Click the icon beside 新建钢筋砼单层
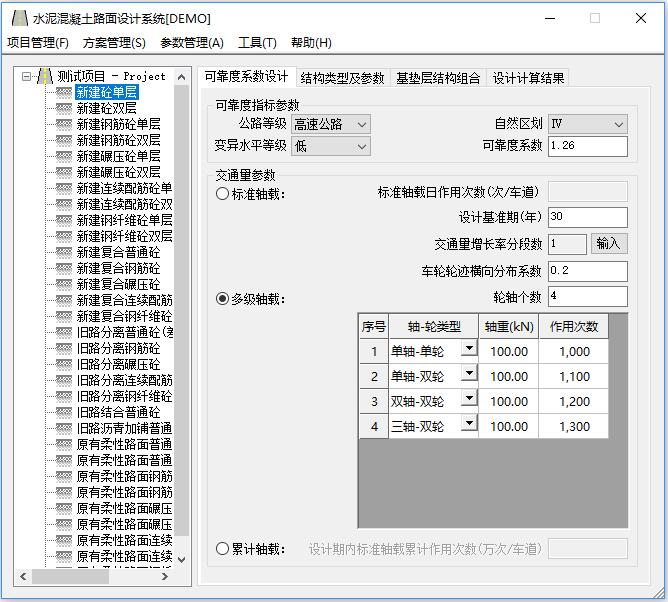This screenshot has height=602, width=668. (64, 124)
